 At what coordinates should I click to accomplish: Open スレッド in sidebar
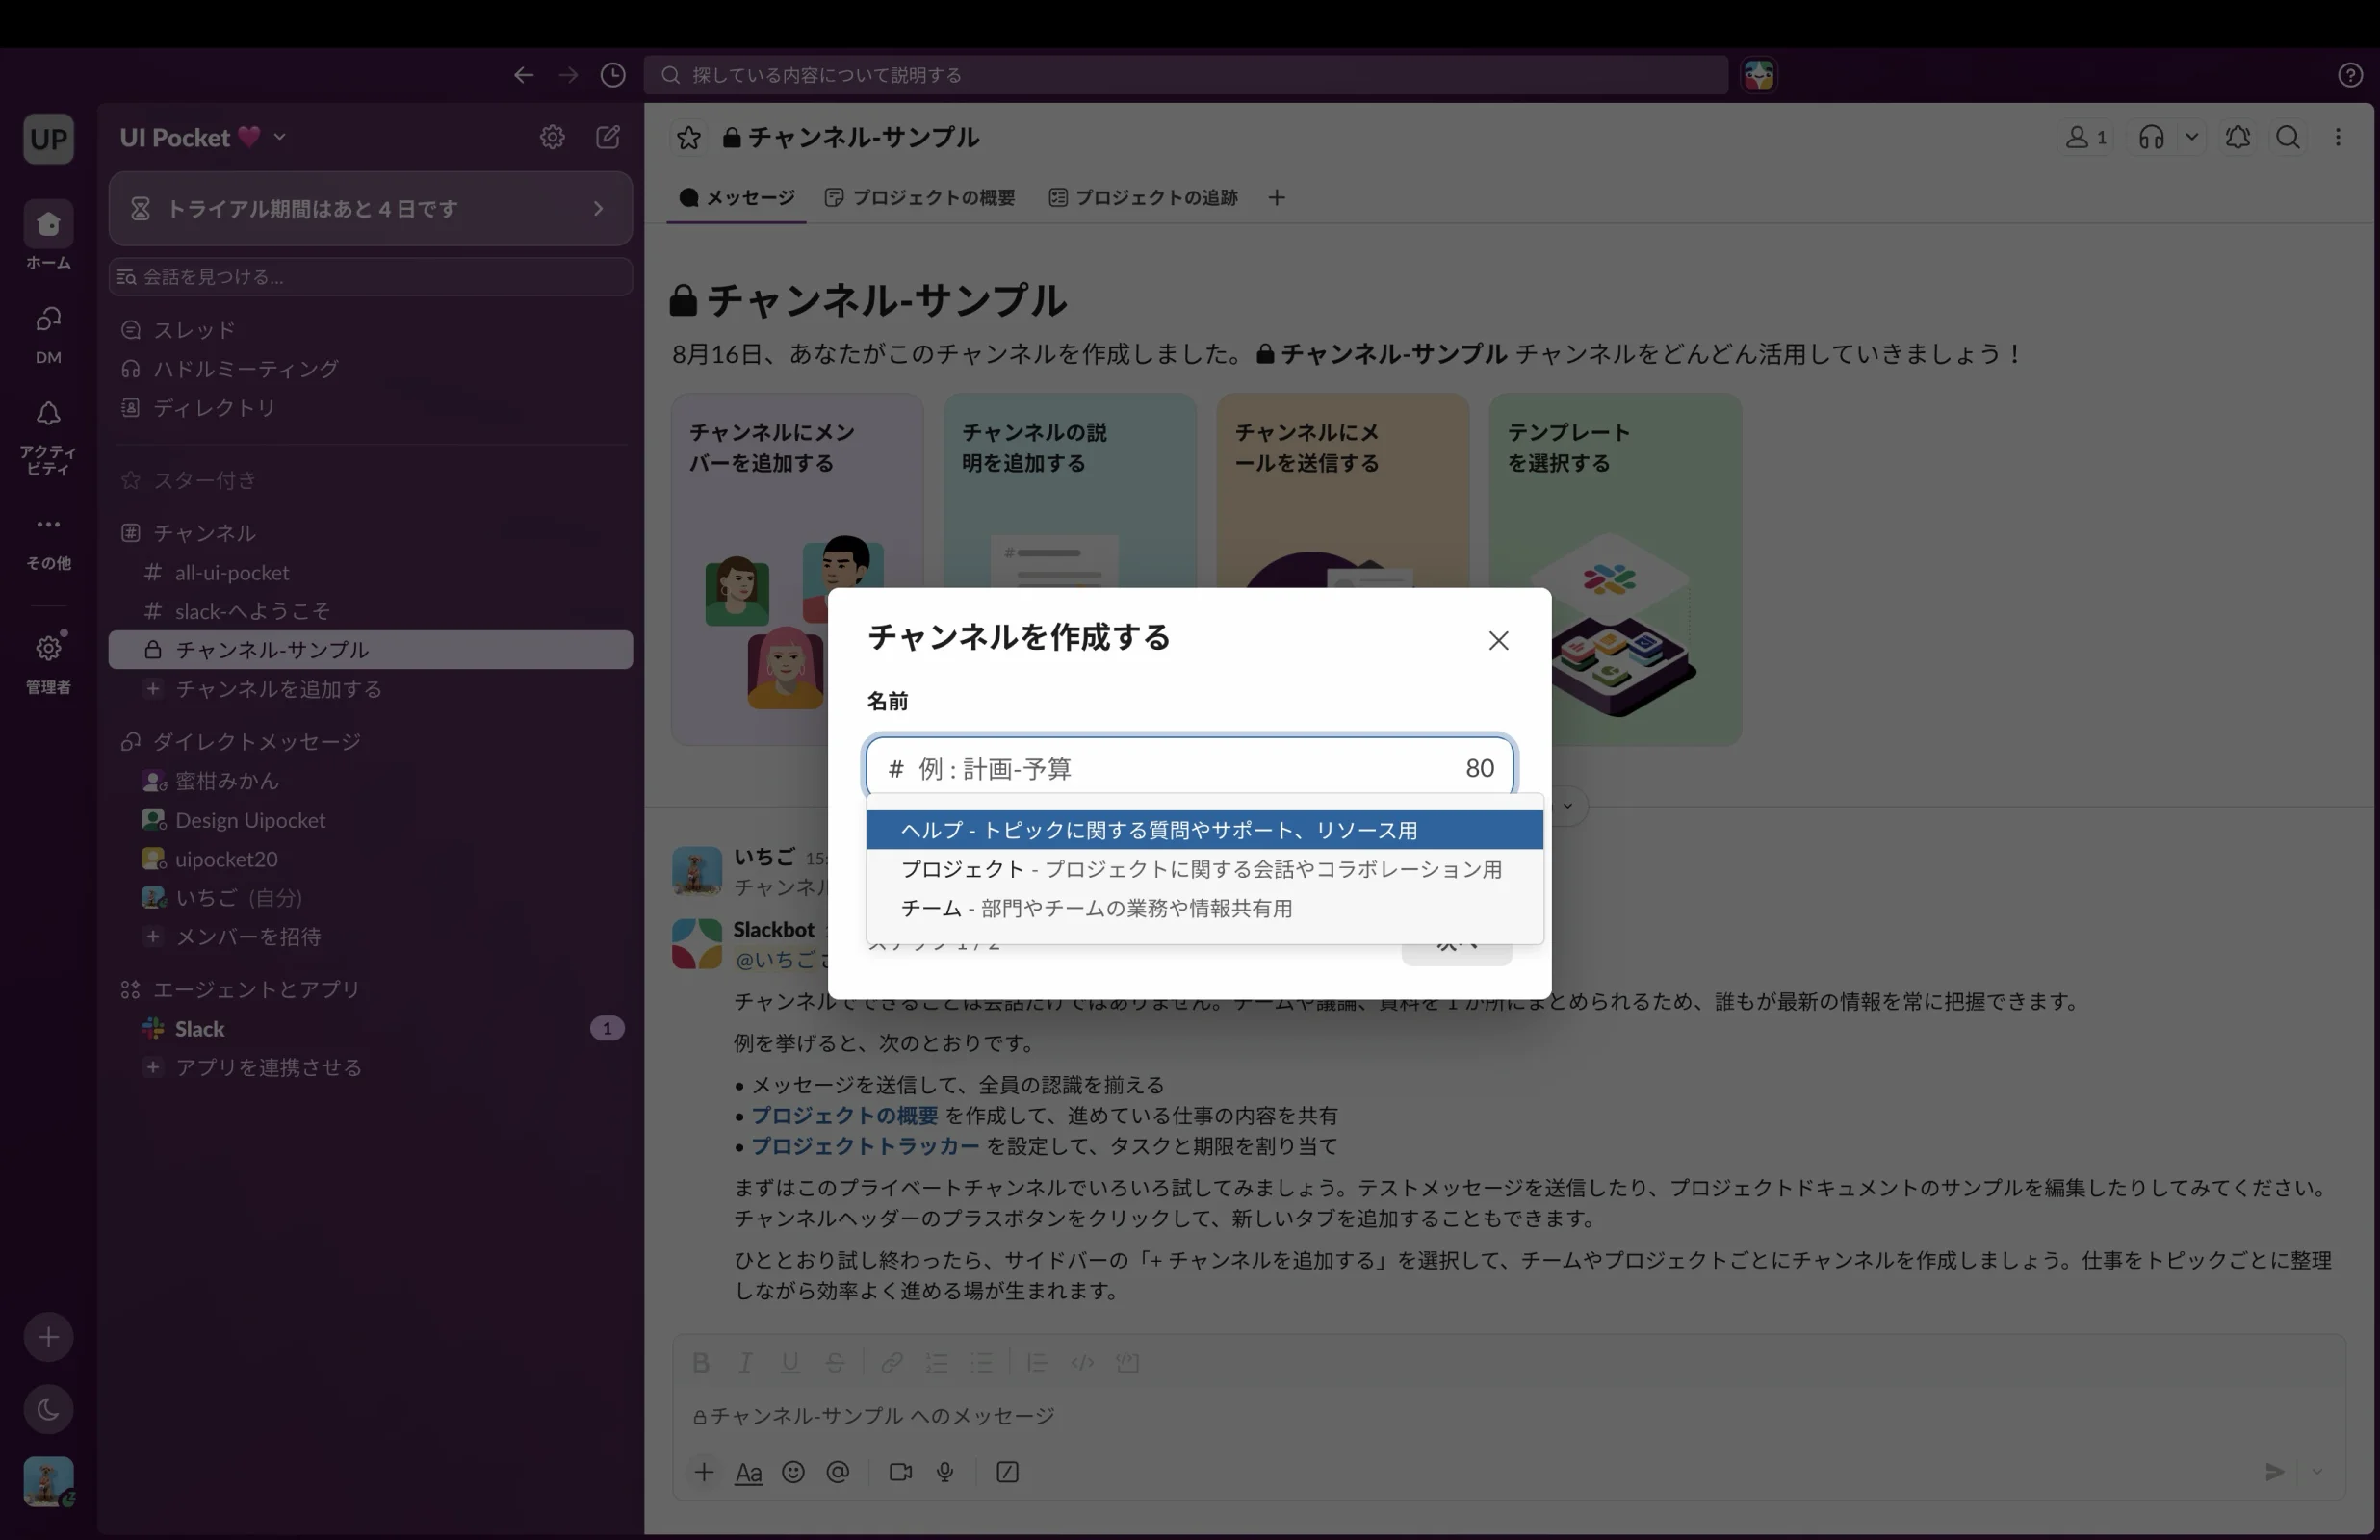pos(370,329)
